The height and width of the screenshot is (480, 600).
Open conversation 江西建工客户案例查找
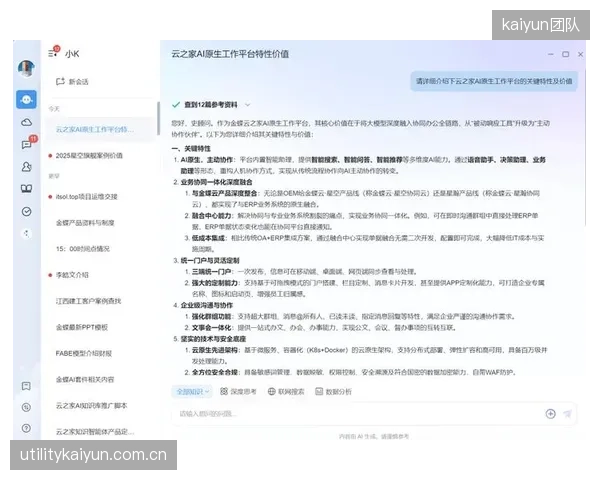[88, 301]
